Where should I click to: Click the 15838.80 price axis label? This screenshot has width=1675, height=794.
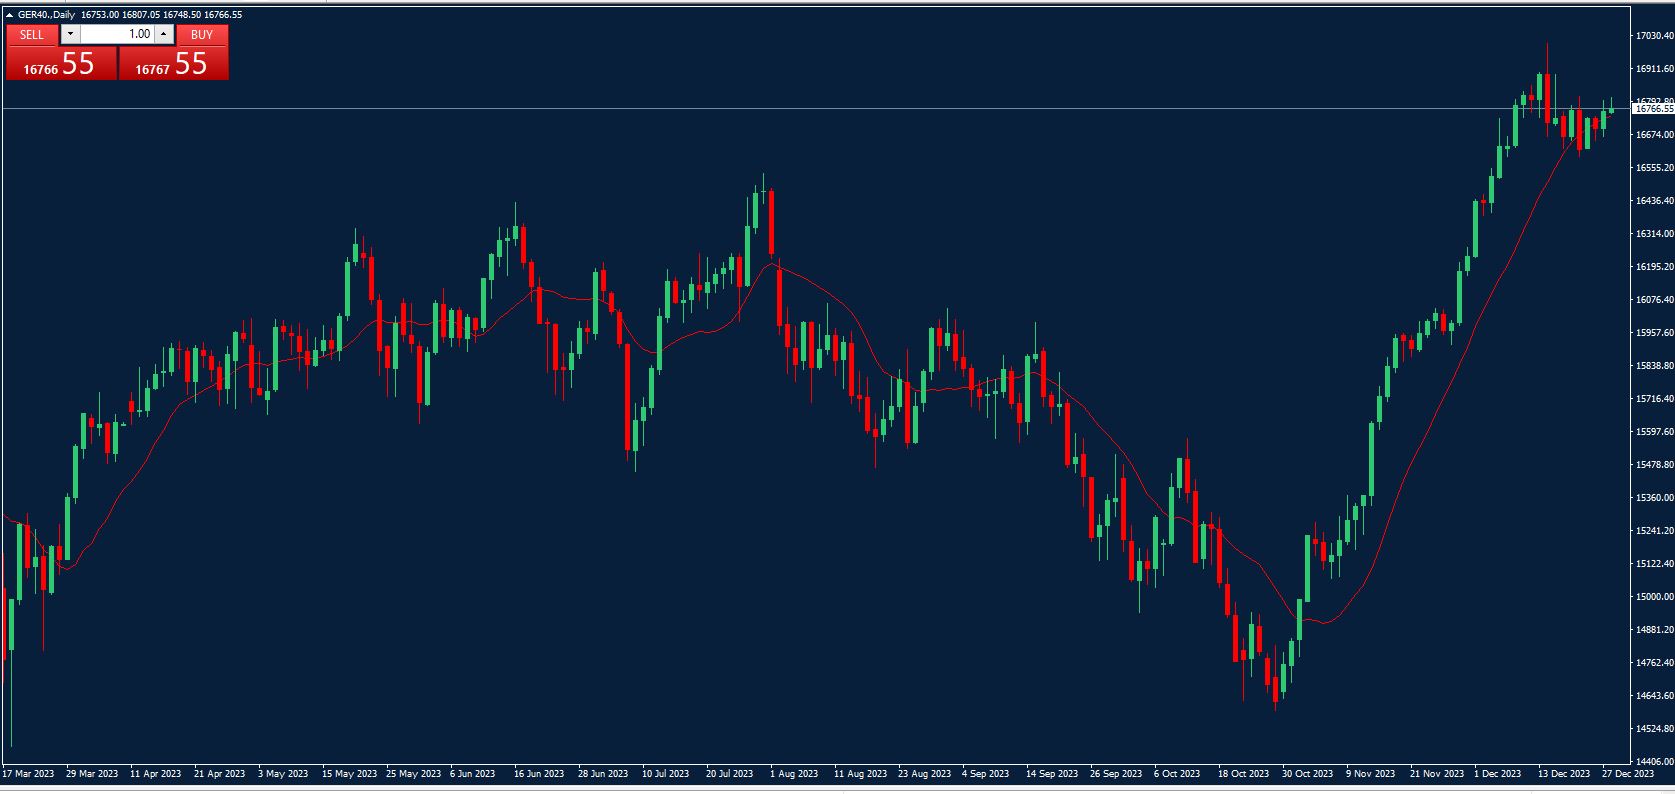point(1654,366)
